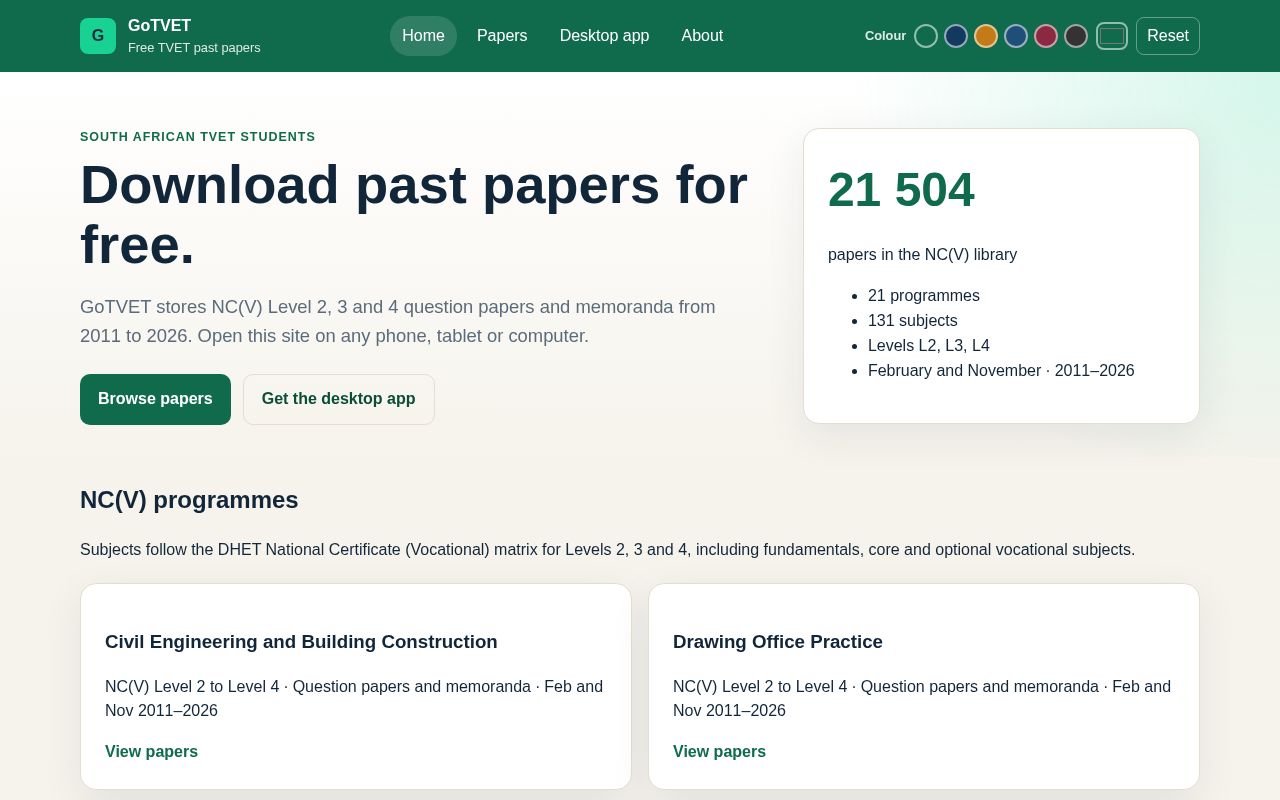Click the GoTVET green G logo
Viewport: 1280px width, 800px height.
98,36
